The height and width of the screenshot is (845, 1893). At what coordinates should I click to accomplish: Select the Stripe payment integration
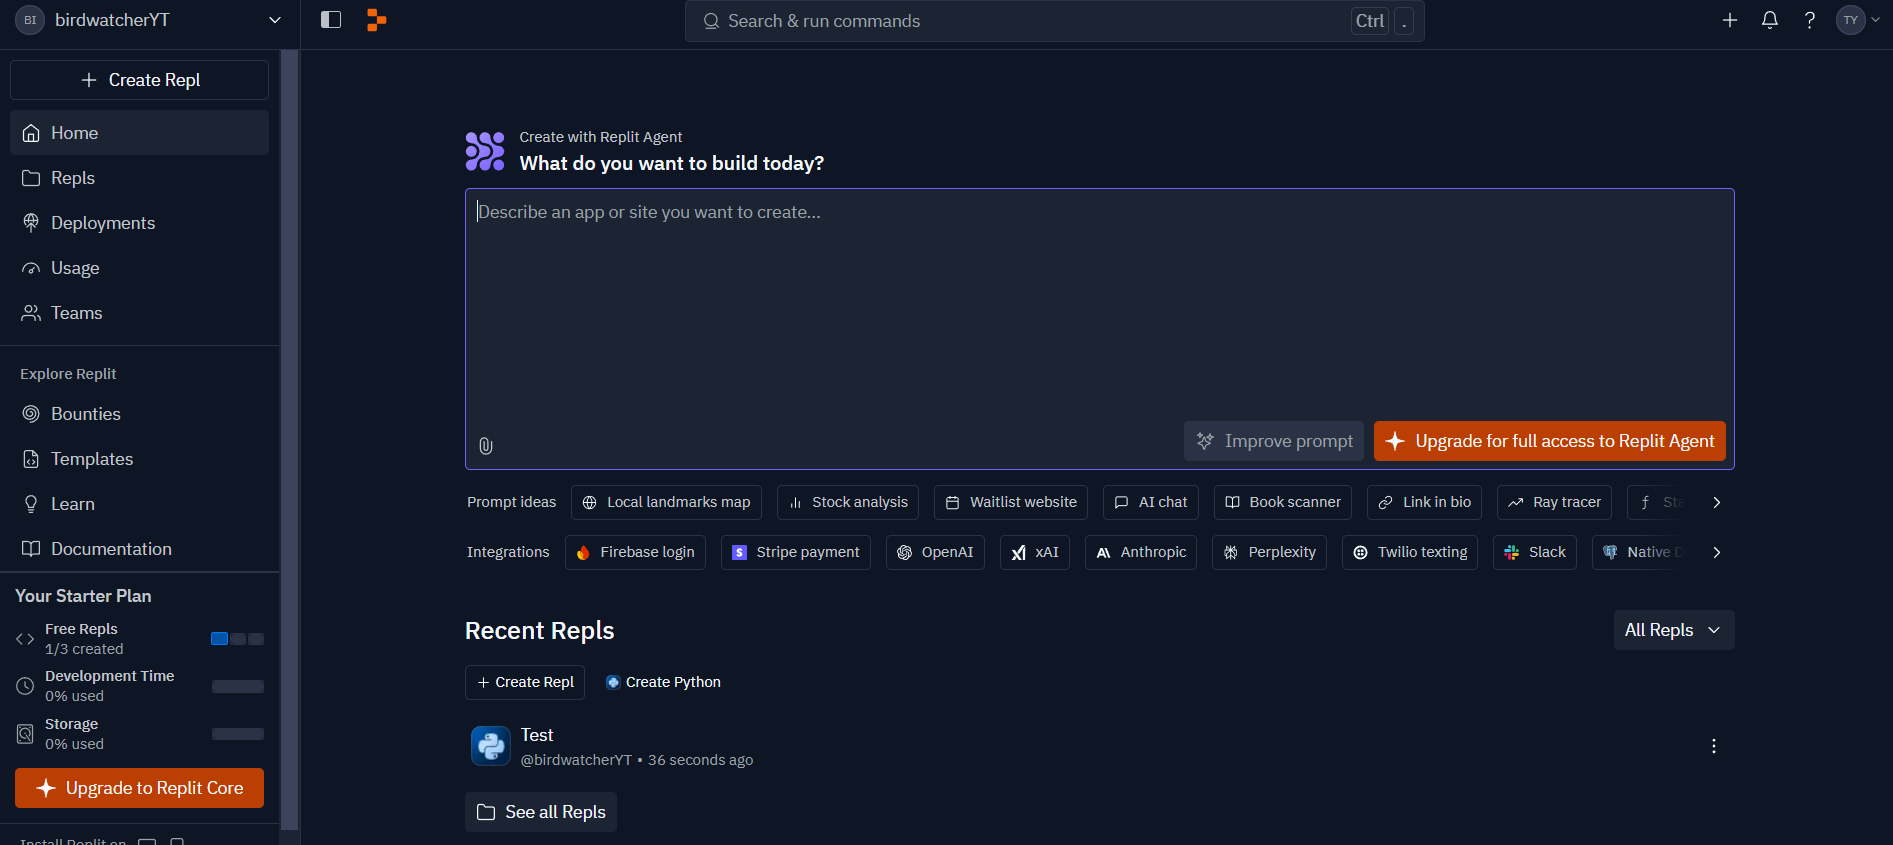click(x=796, y=552)
